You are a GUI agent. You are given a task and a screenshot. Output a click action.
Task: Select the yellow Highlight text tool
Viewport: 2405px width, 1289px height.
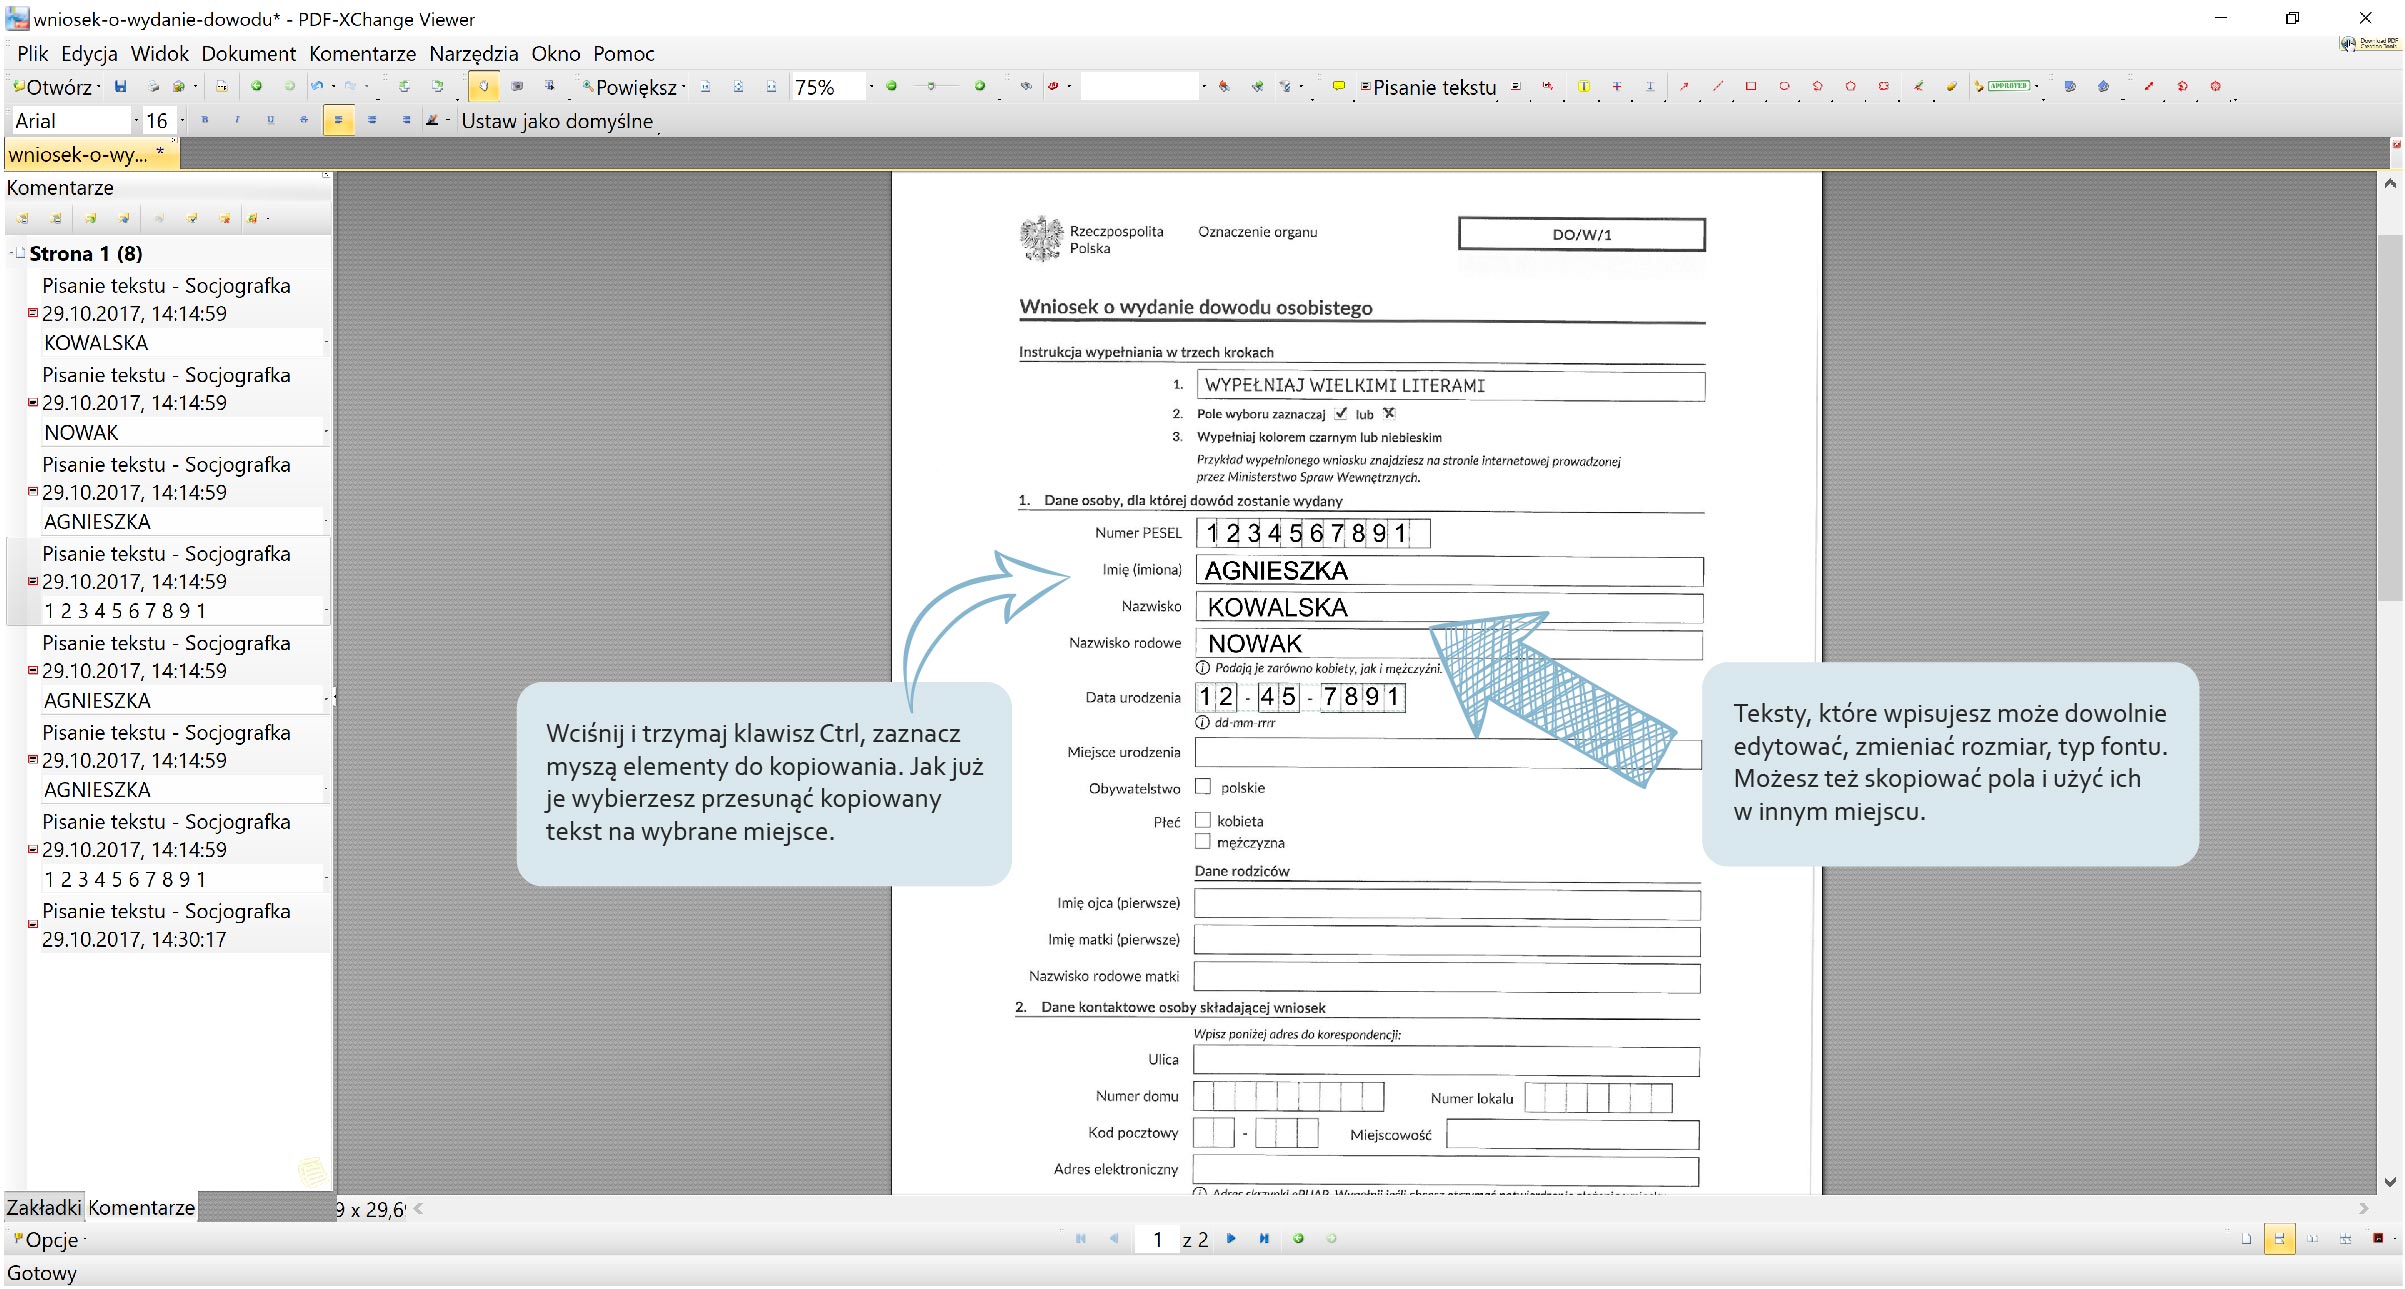[x=1583, y=87]
